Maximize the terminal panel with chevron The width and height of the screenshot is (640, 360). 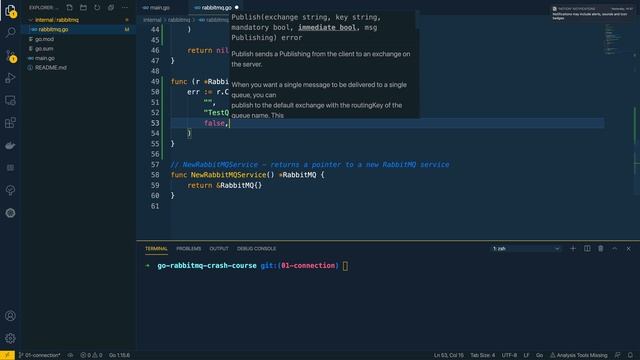coord(615,249)
